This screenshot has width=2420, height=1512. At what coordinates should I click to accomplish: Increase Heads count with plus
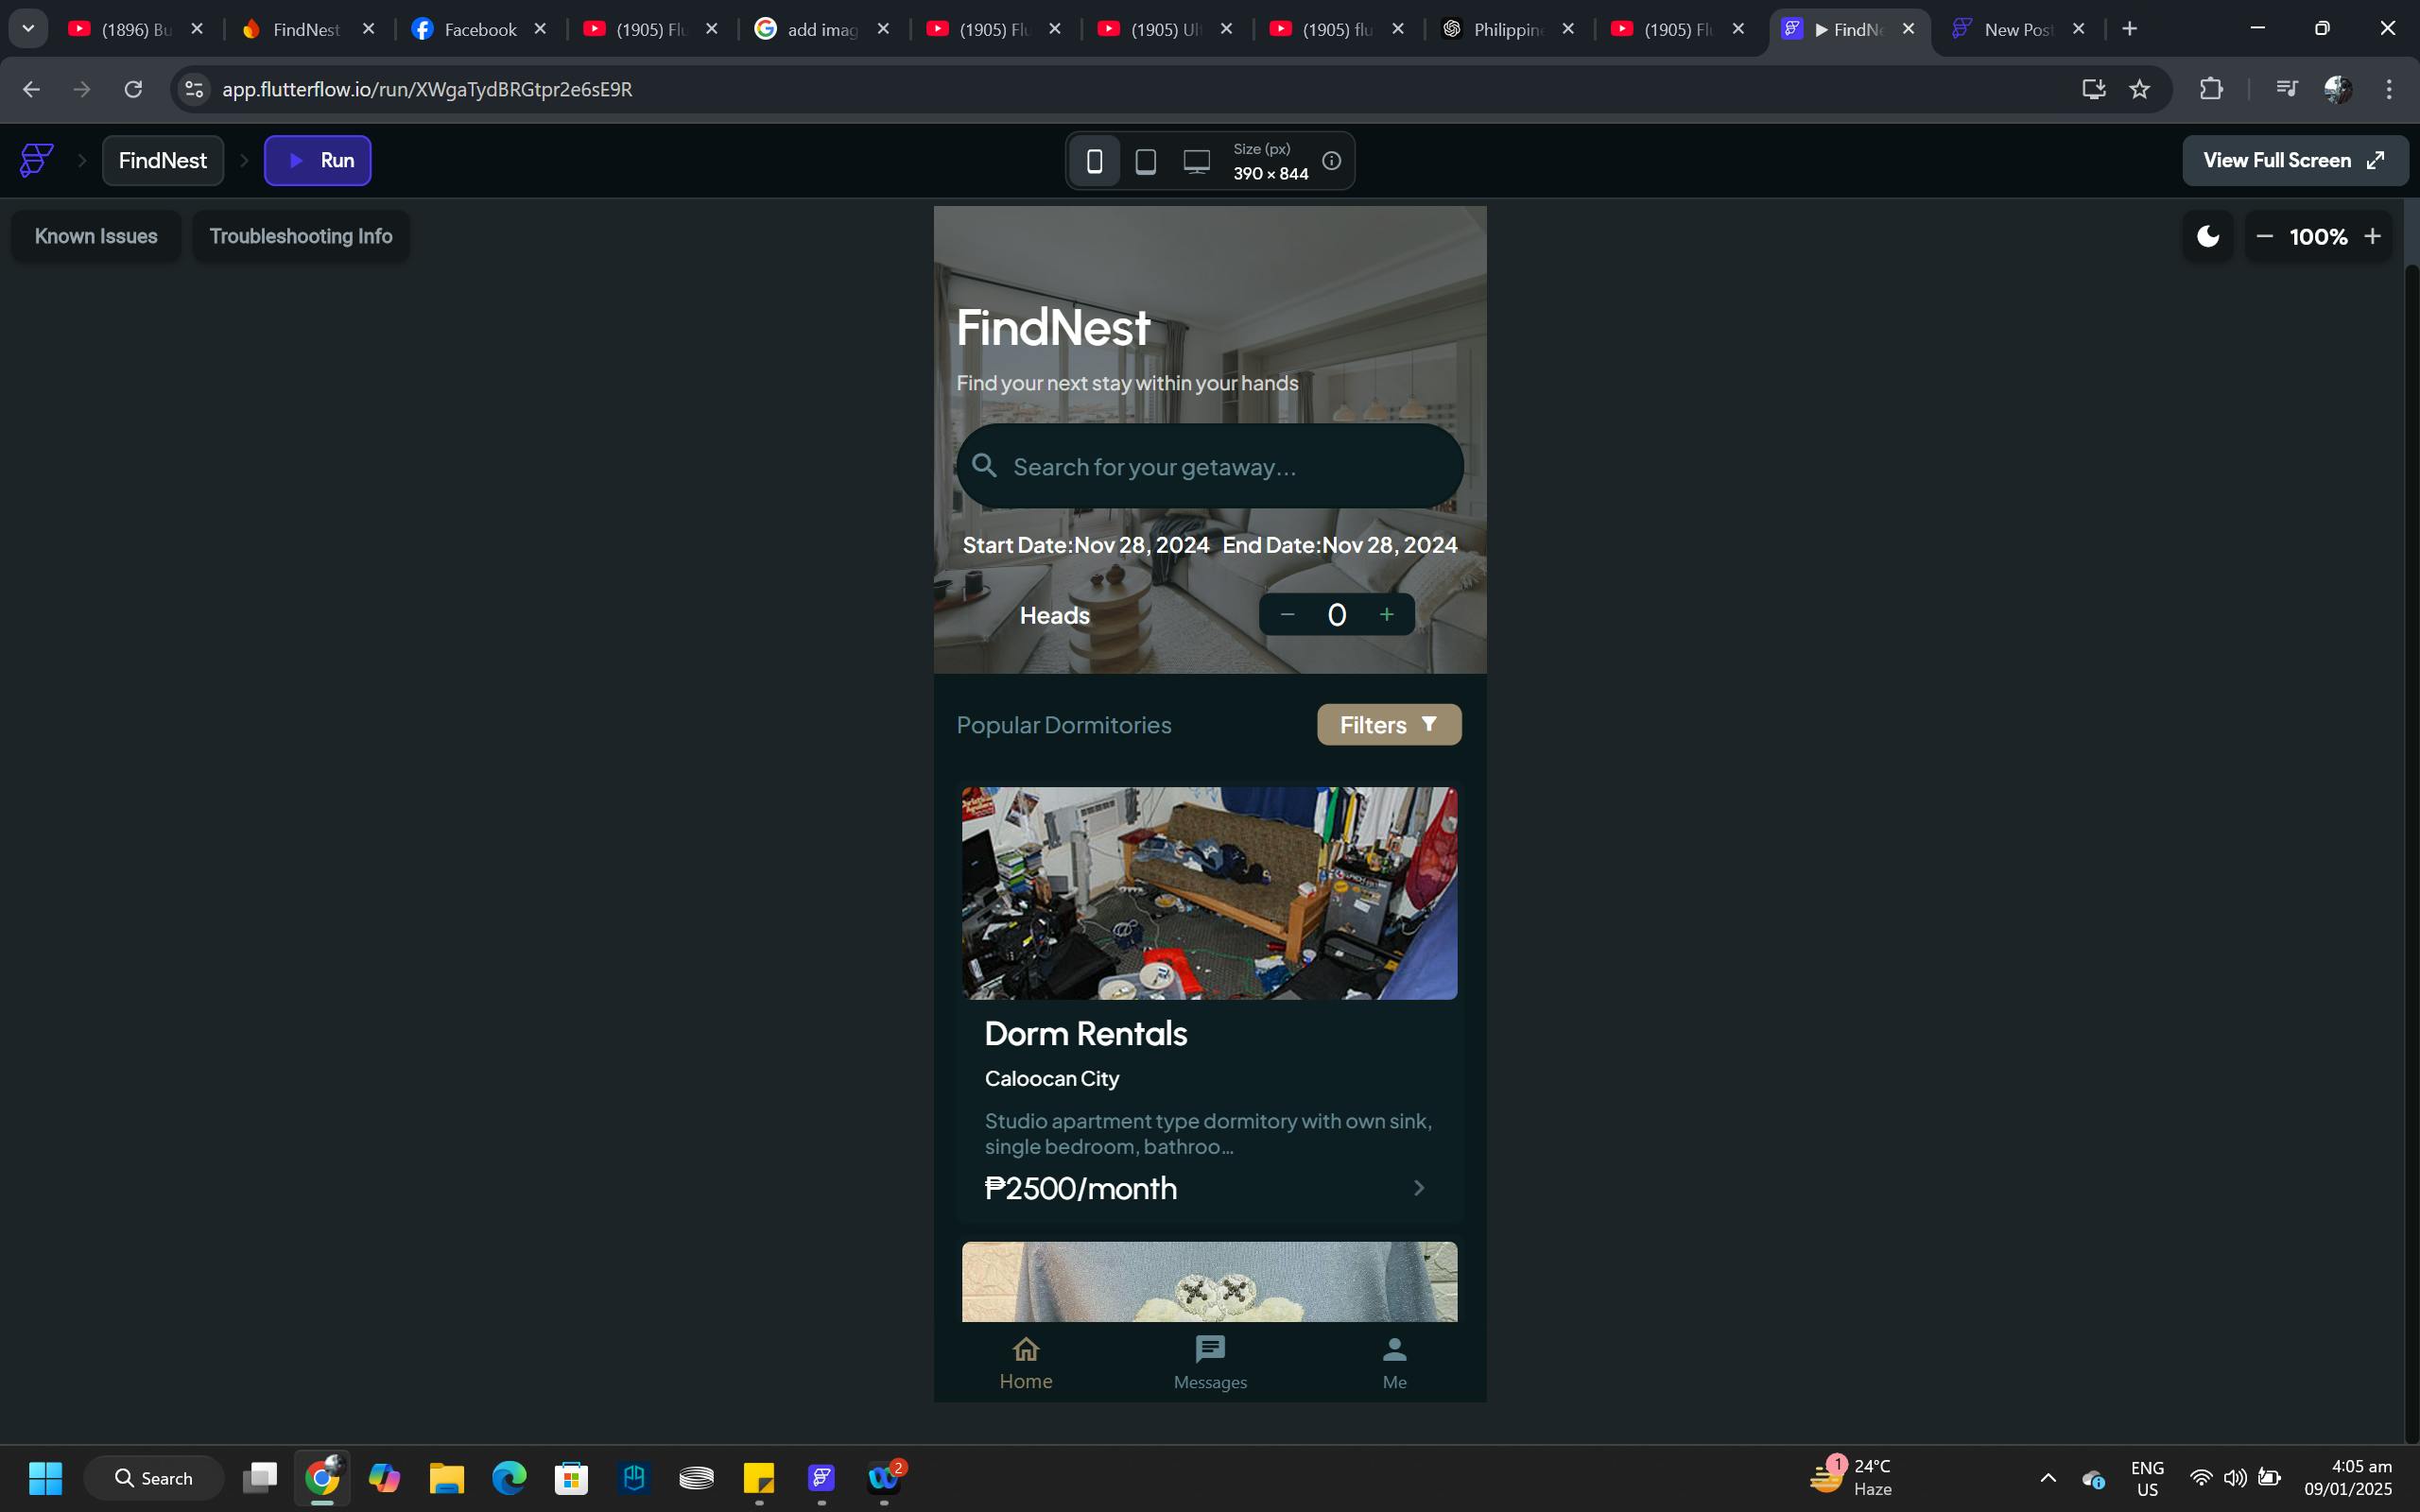point(1386,614)
